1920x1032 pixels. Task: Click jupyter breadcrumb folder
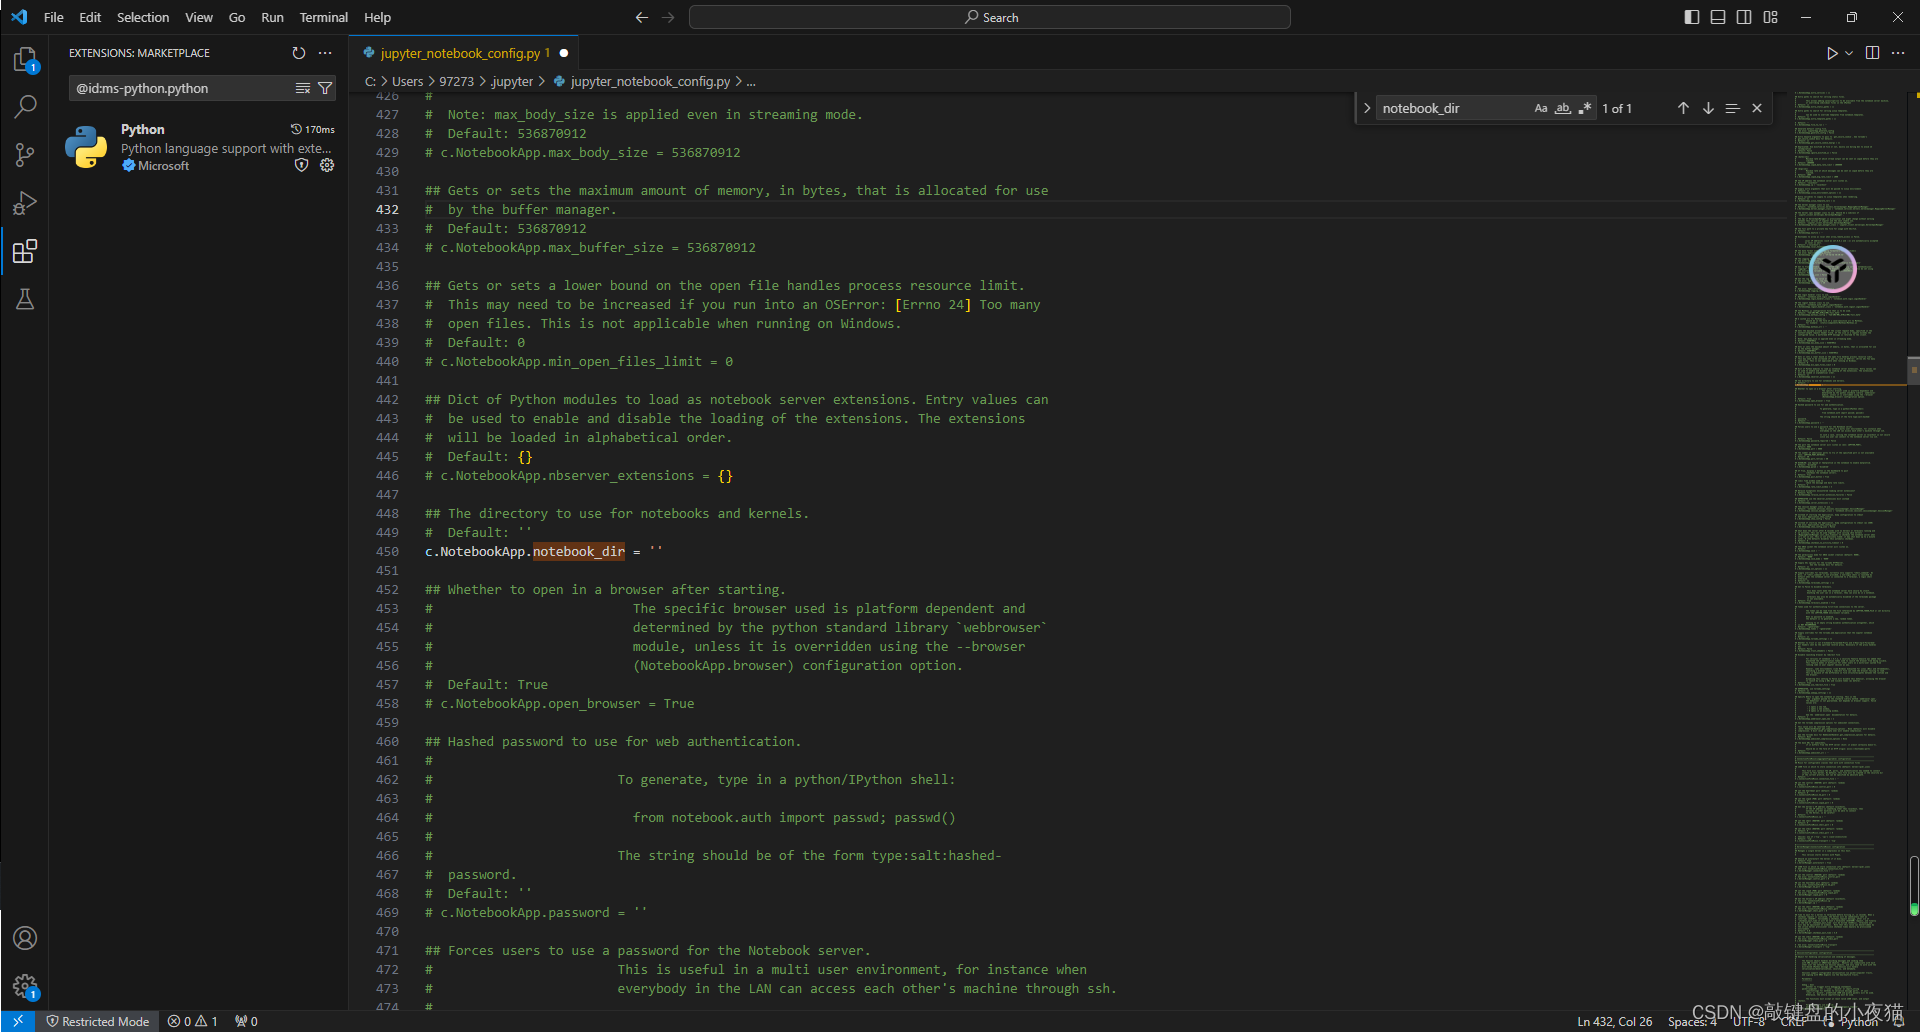(x=512, y=81)
